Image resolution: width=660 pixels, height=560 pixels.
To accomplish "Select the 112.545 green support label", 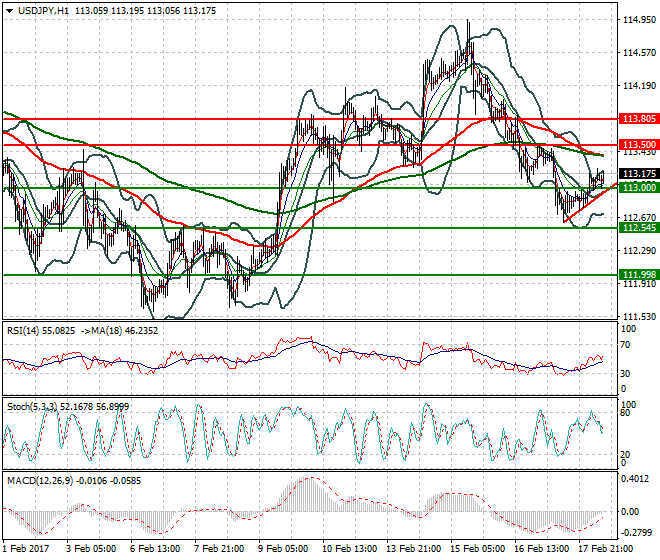I will tap(639, 228).
